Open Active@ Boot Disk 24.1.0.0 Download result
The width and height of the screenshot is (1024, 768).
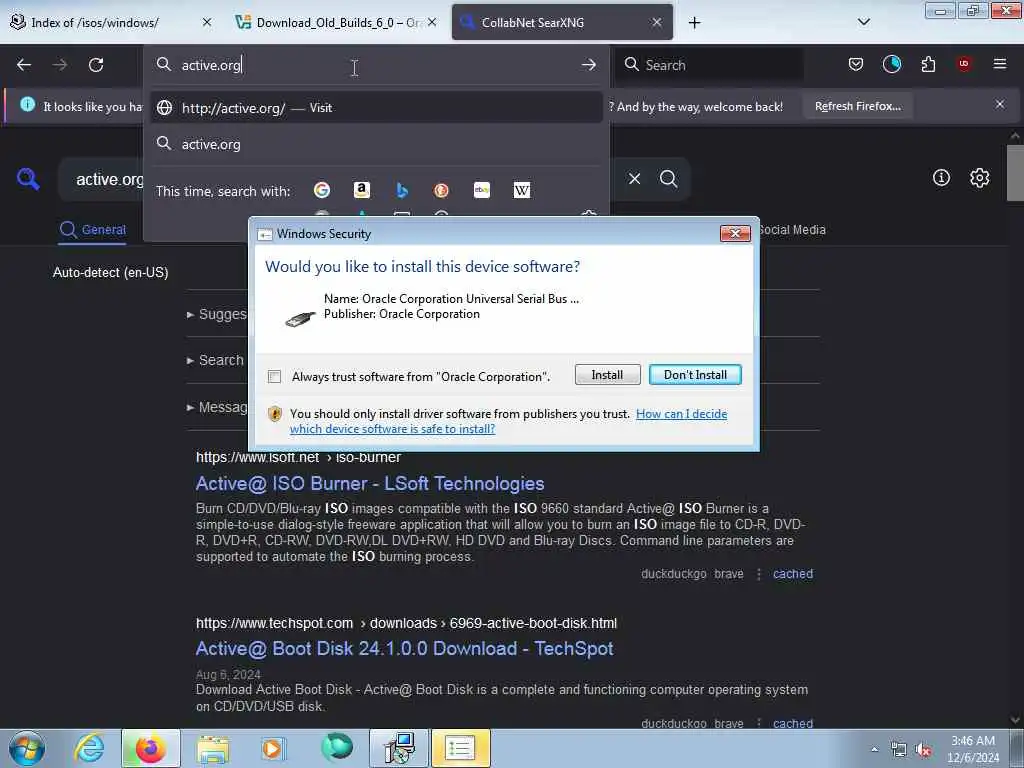tap(404, 648)
